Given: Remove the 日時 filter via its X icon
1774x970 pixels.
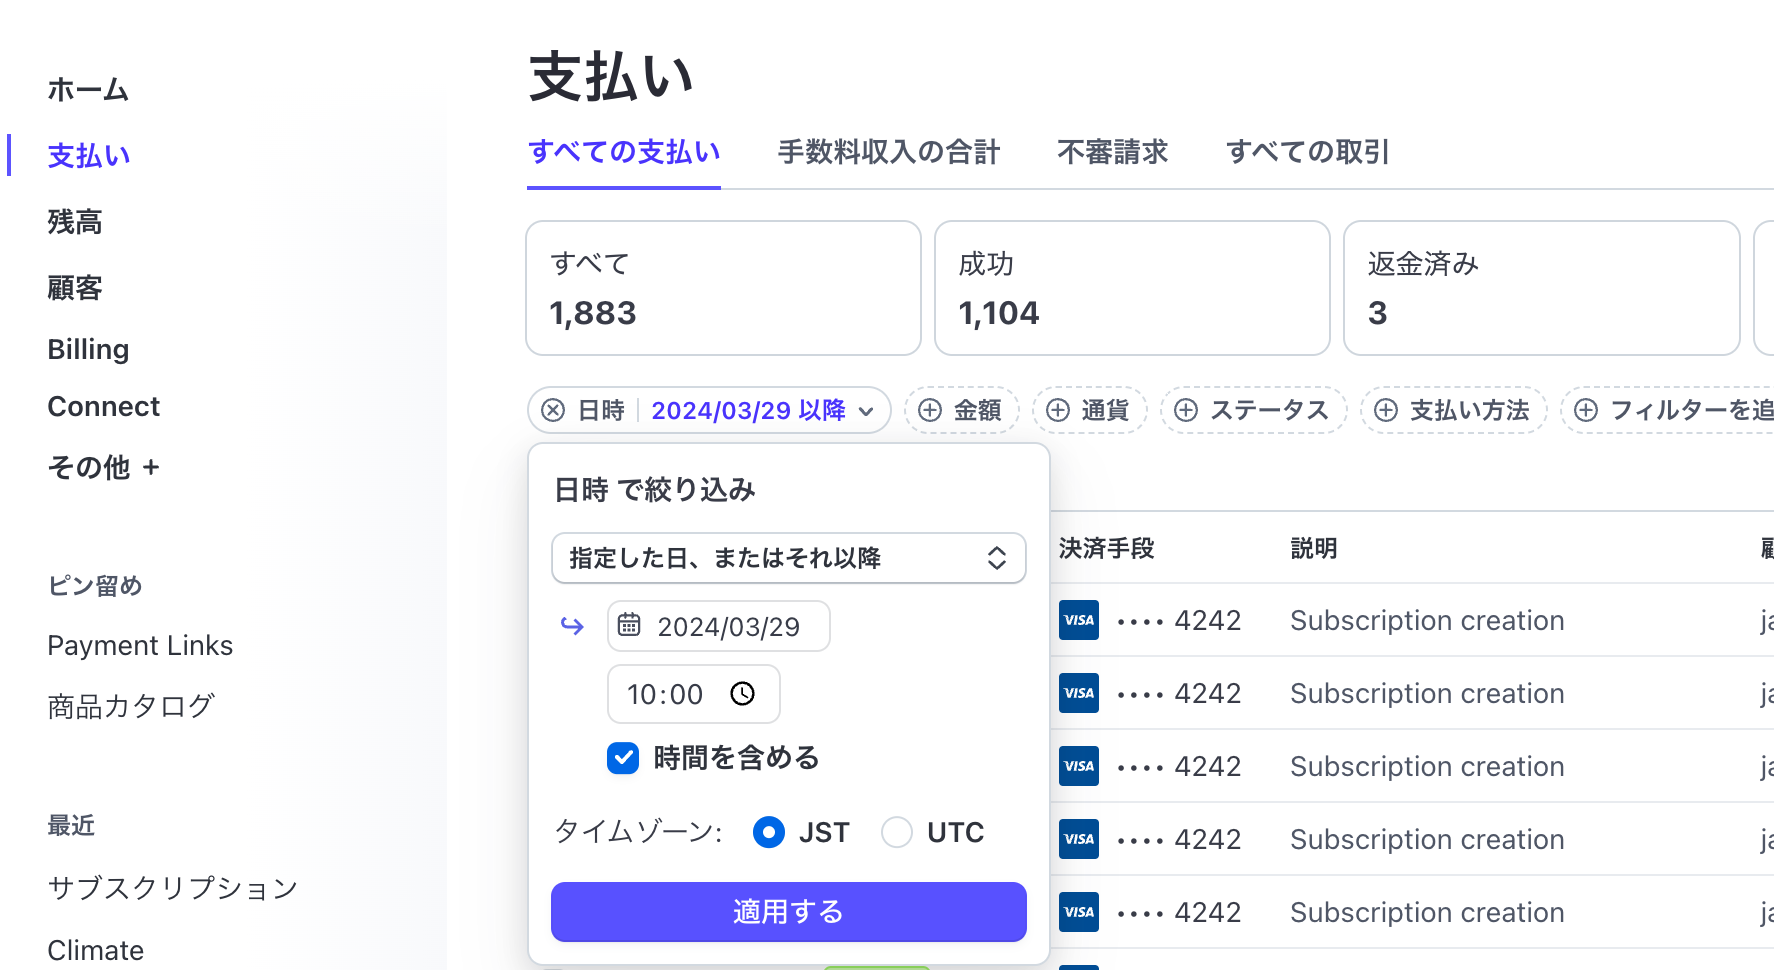Looking at the screenshot, I should [x=551, y=410].
